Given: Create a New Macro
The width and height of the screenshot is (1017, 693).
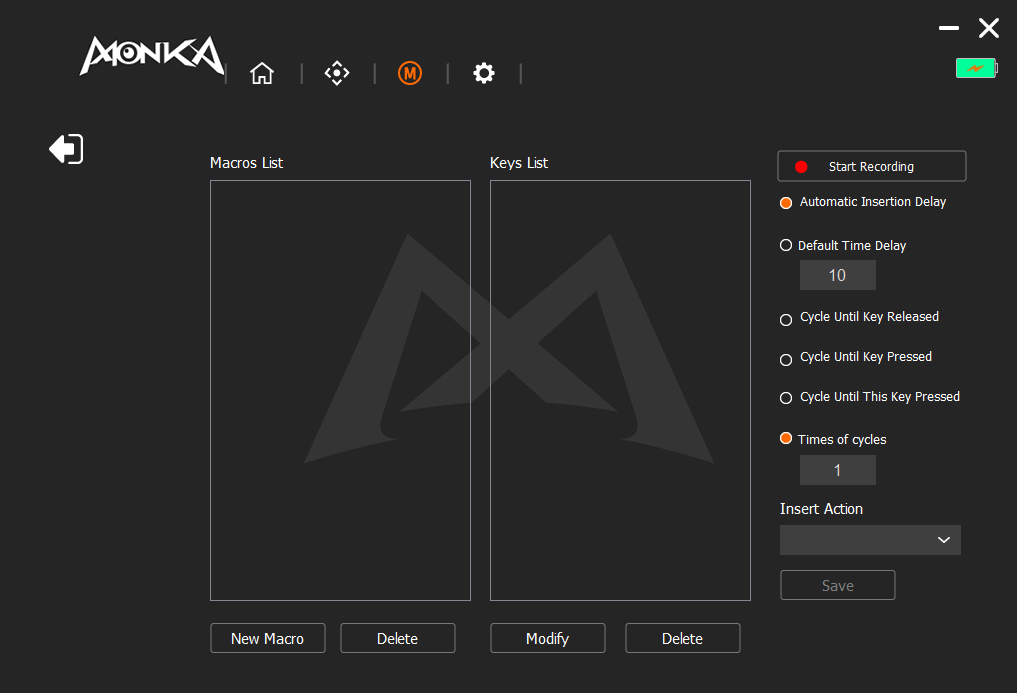Looking at the screenshot, I should [x=267, y=638].
